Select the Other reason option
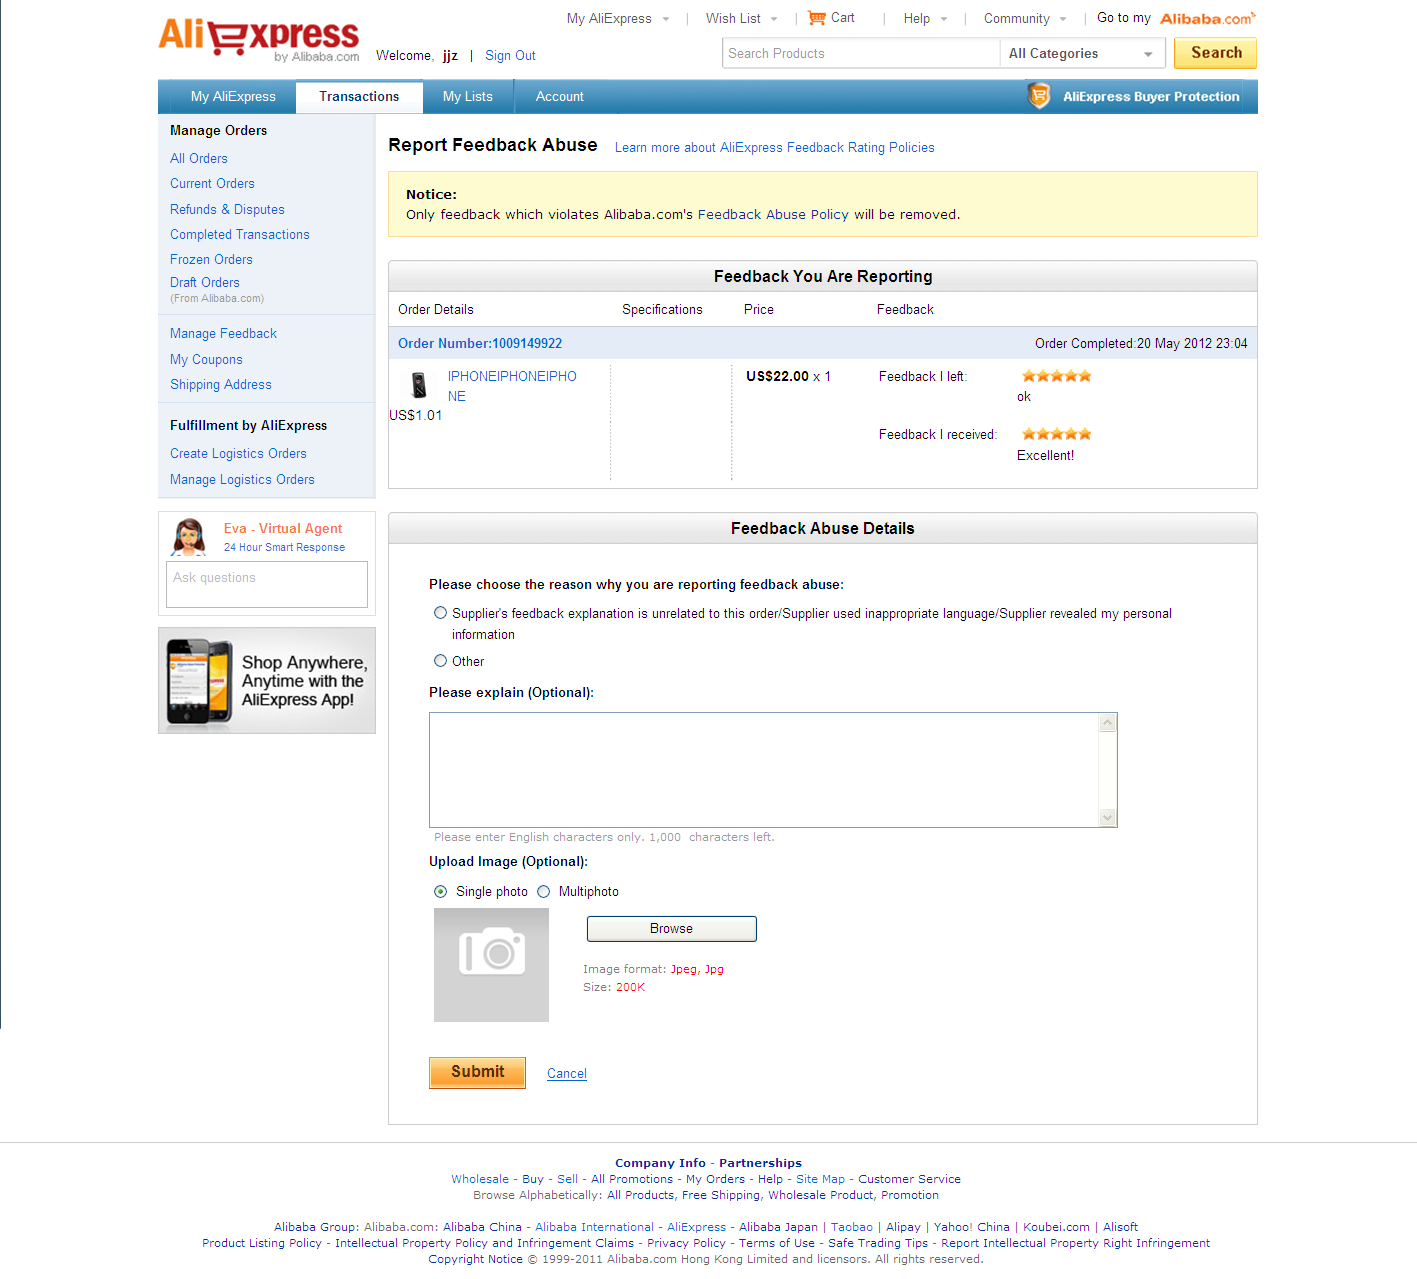 pos(440,661)
